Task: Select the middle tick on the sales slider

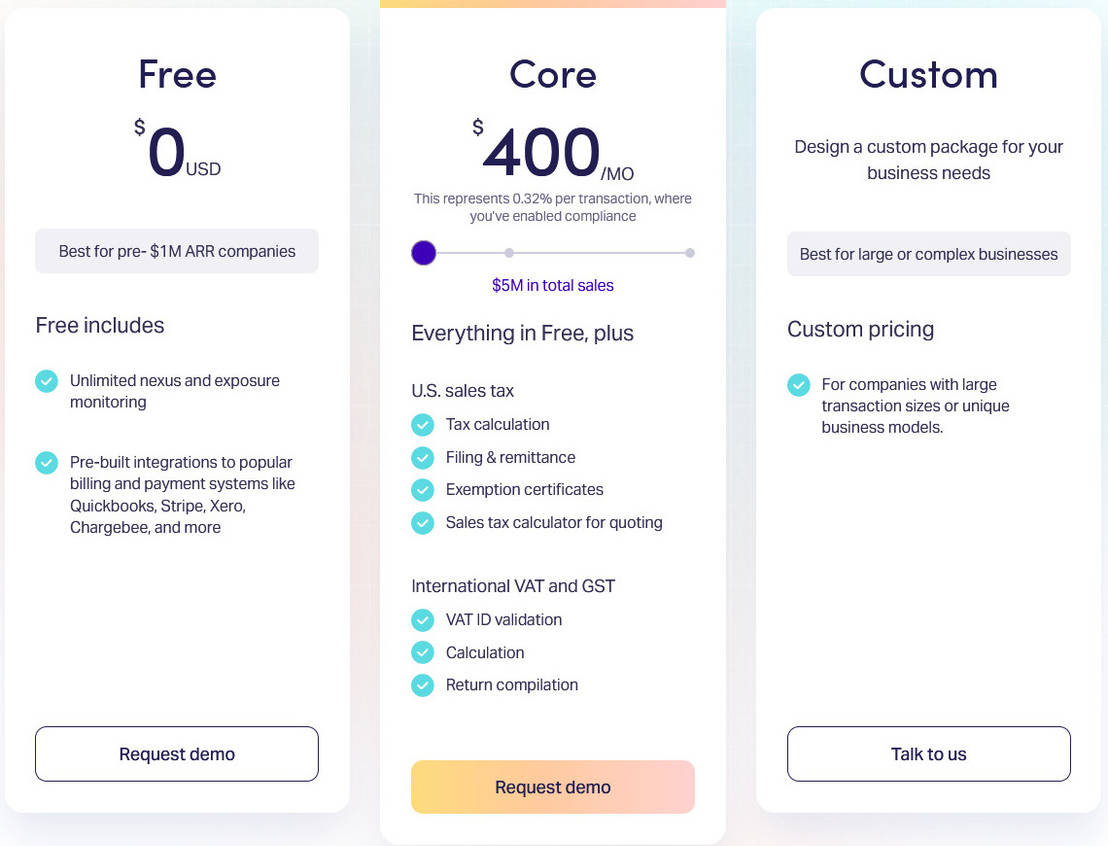Action: point(508,253)
